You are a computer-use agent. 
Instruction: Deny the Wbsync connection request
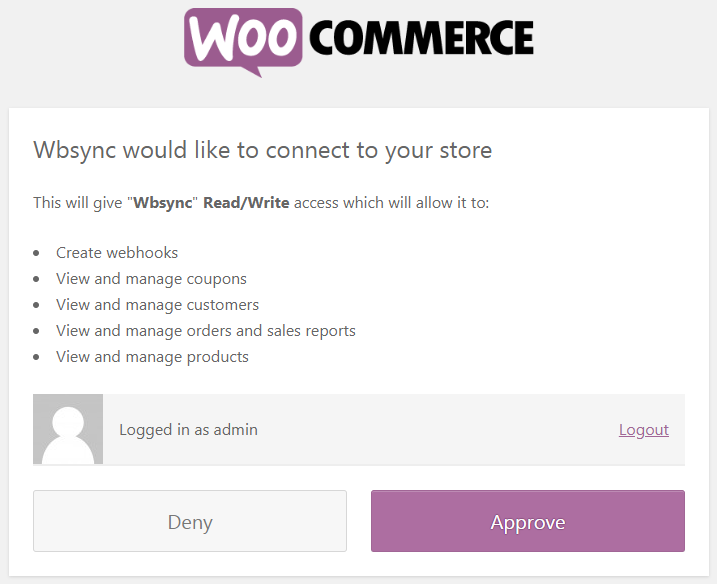click(190, 521)
